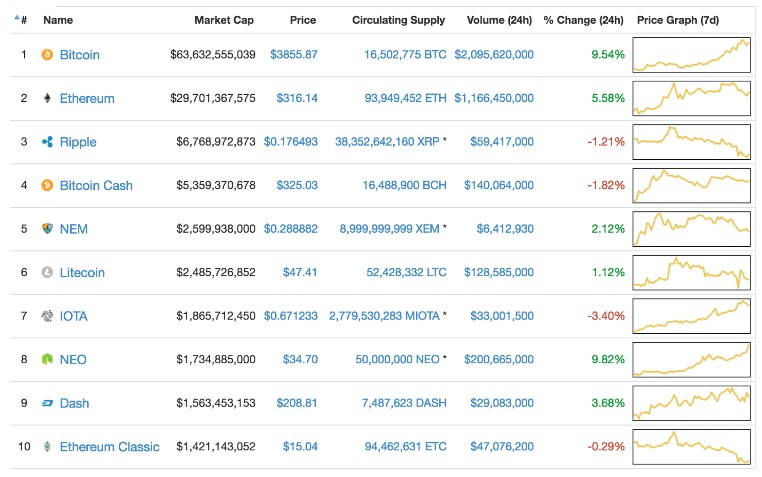This screenshot has height=477, width=762.
Task: Click Bitcoin volume $2,095,620,000
Action: (x=494, y=54)
